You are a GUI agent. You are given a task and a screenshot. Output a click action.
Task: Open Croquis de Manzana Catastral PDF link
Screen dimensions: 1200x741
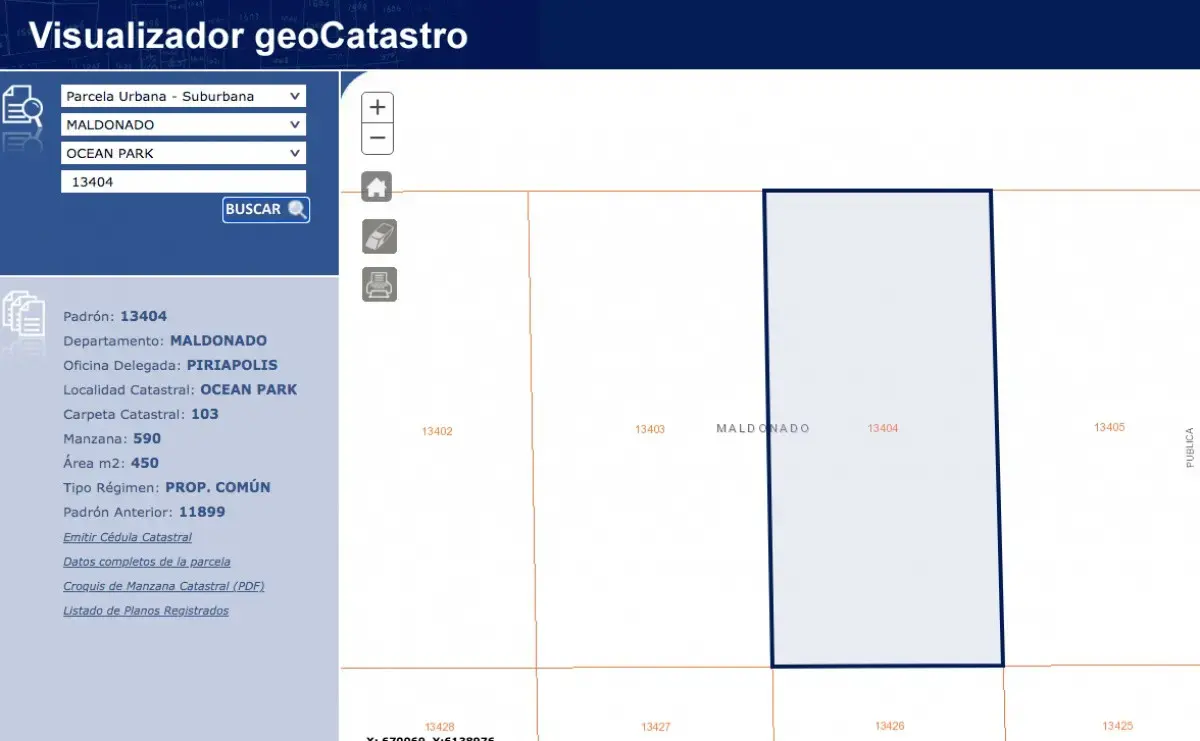pos(164,586)
